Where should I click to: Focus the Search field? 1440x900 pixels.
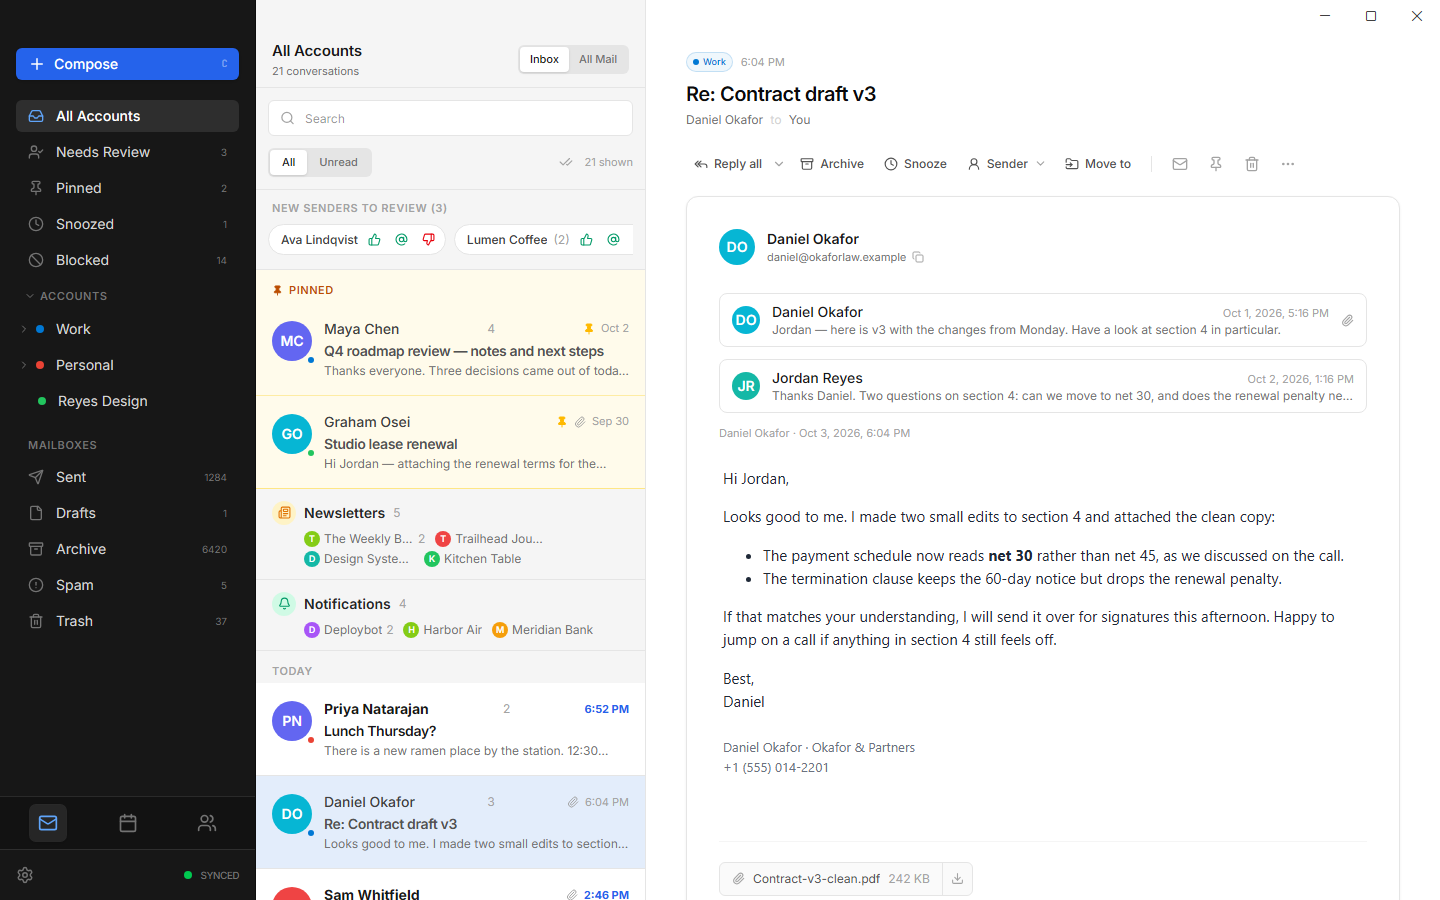[x=450, y=118]
